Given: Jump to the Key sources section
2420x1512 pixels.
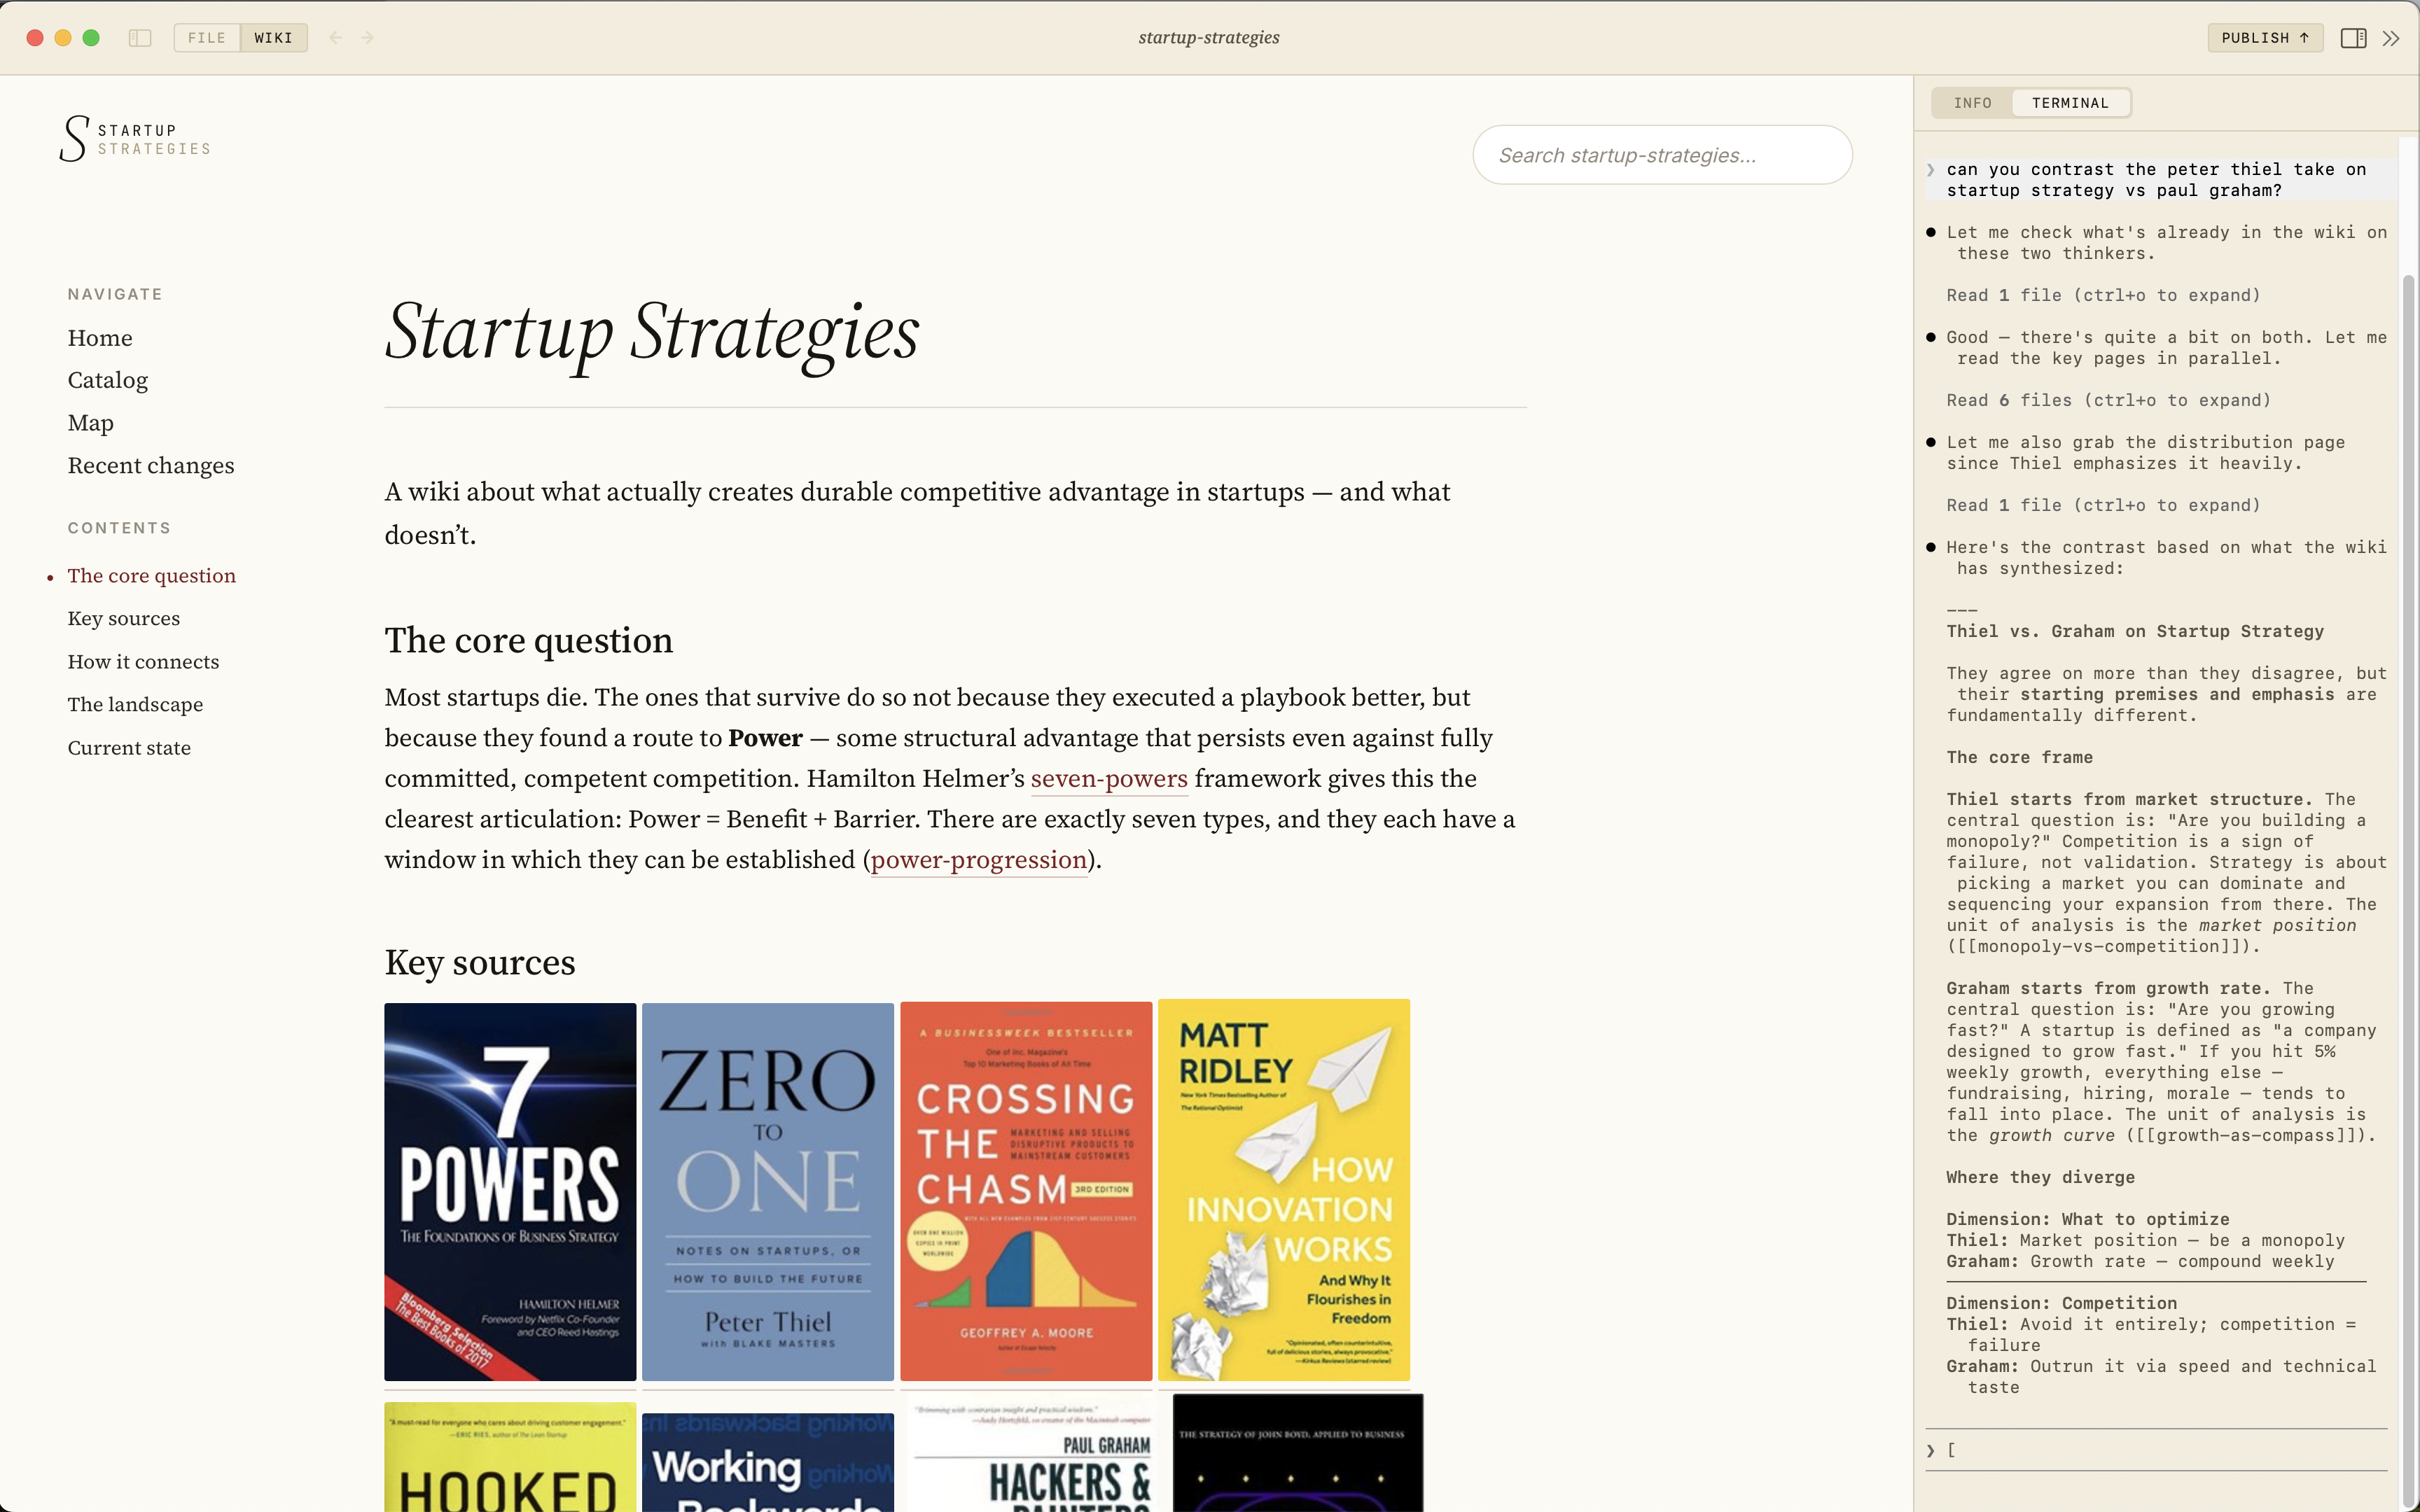Looking at the screenshot, I should tap(123, 618).
